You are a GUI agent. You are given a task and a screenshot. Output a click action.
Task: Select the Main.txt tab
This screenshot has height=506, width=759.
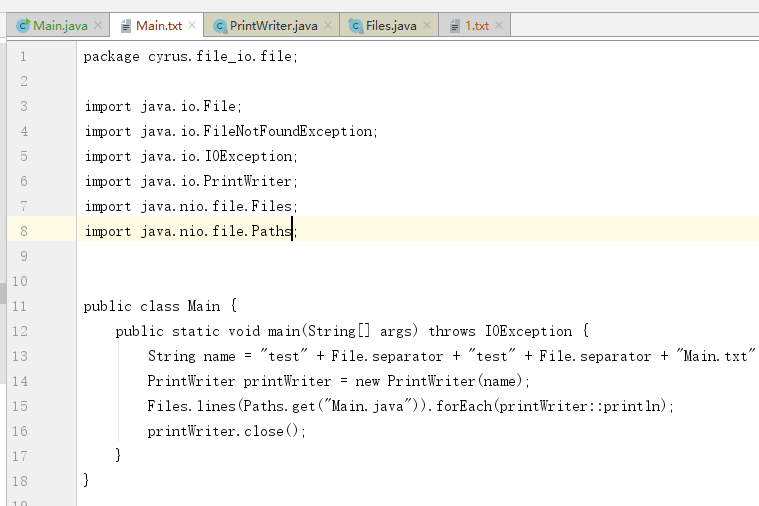click(157, 26)
